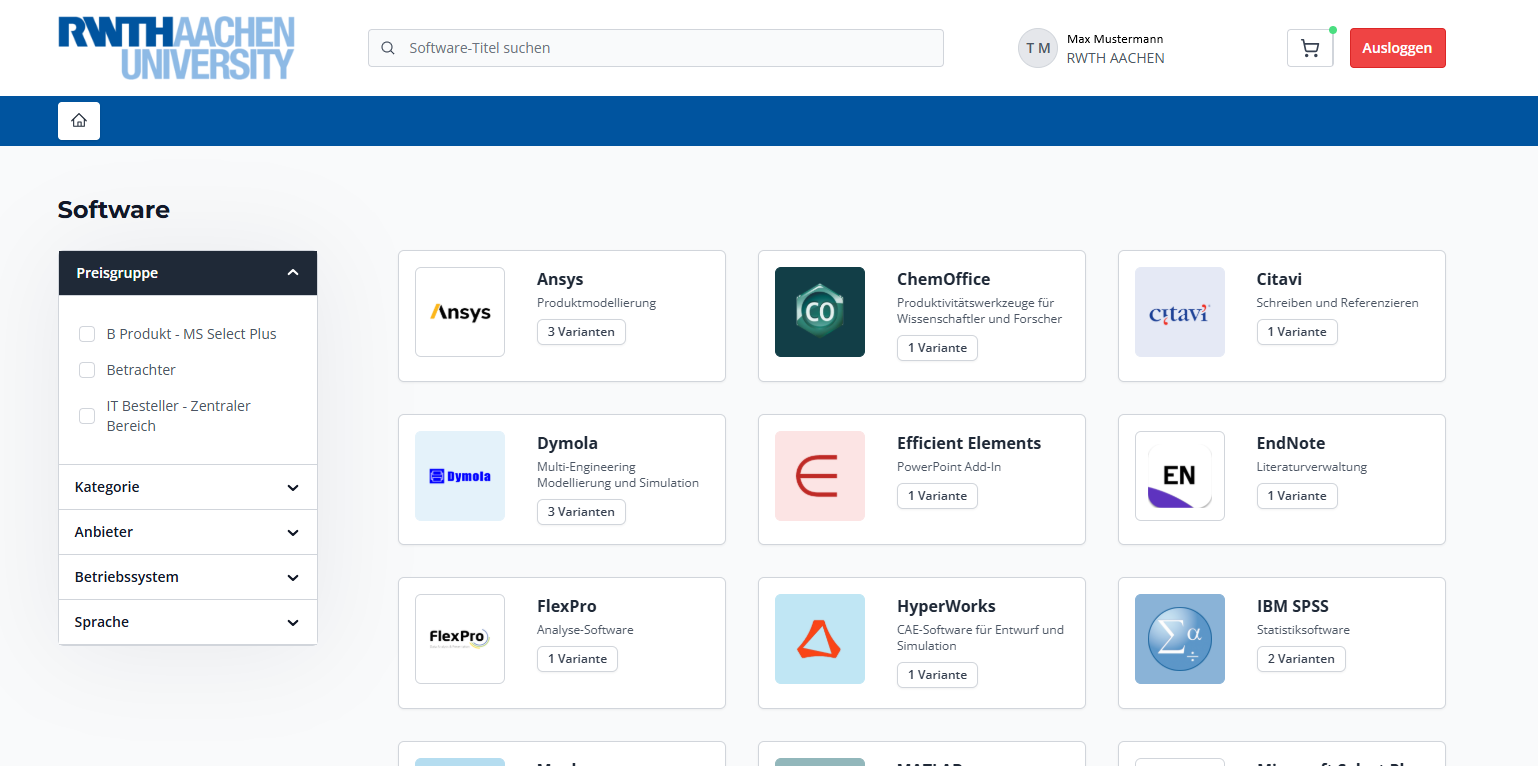Click the Produktmodellierung description text
Viewport: 1538px width, 766px height.
click(x=596, y=303)
